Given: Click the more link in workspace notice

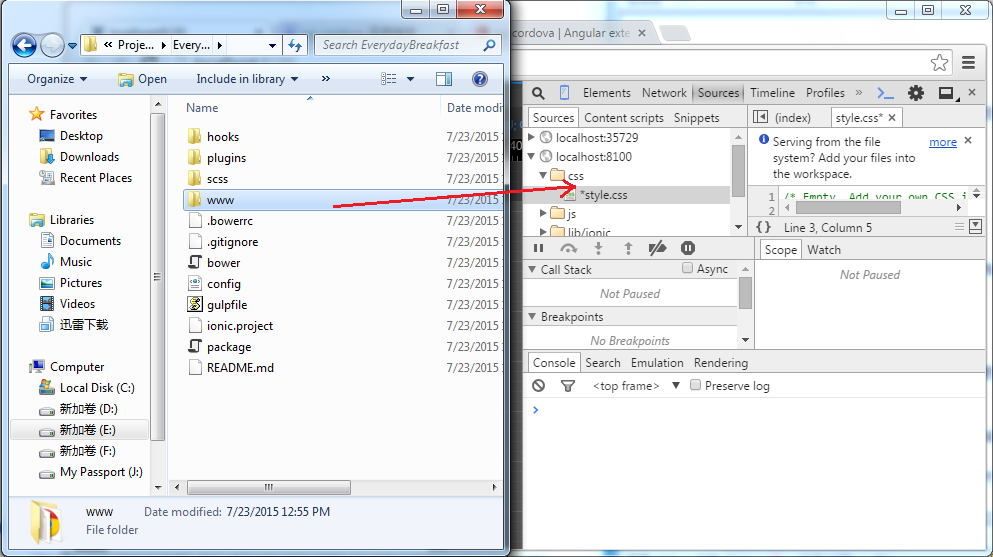Looking at the screenshot, I should coord(943,142).
